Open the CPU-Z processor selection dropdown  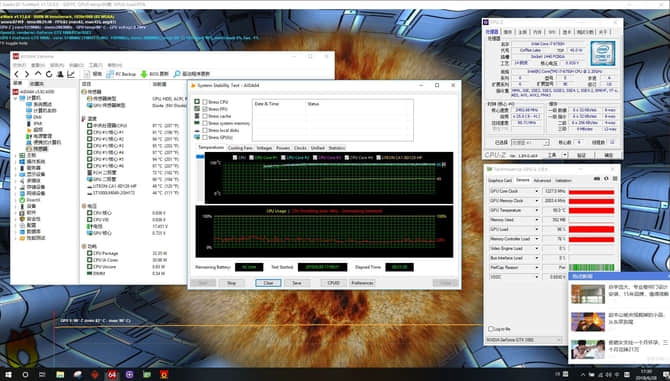point(530,143)
